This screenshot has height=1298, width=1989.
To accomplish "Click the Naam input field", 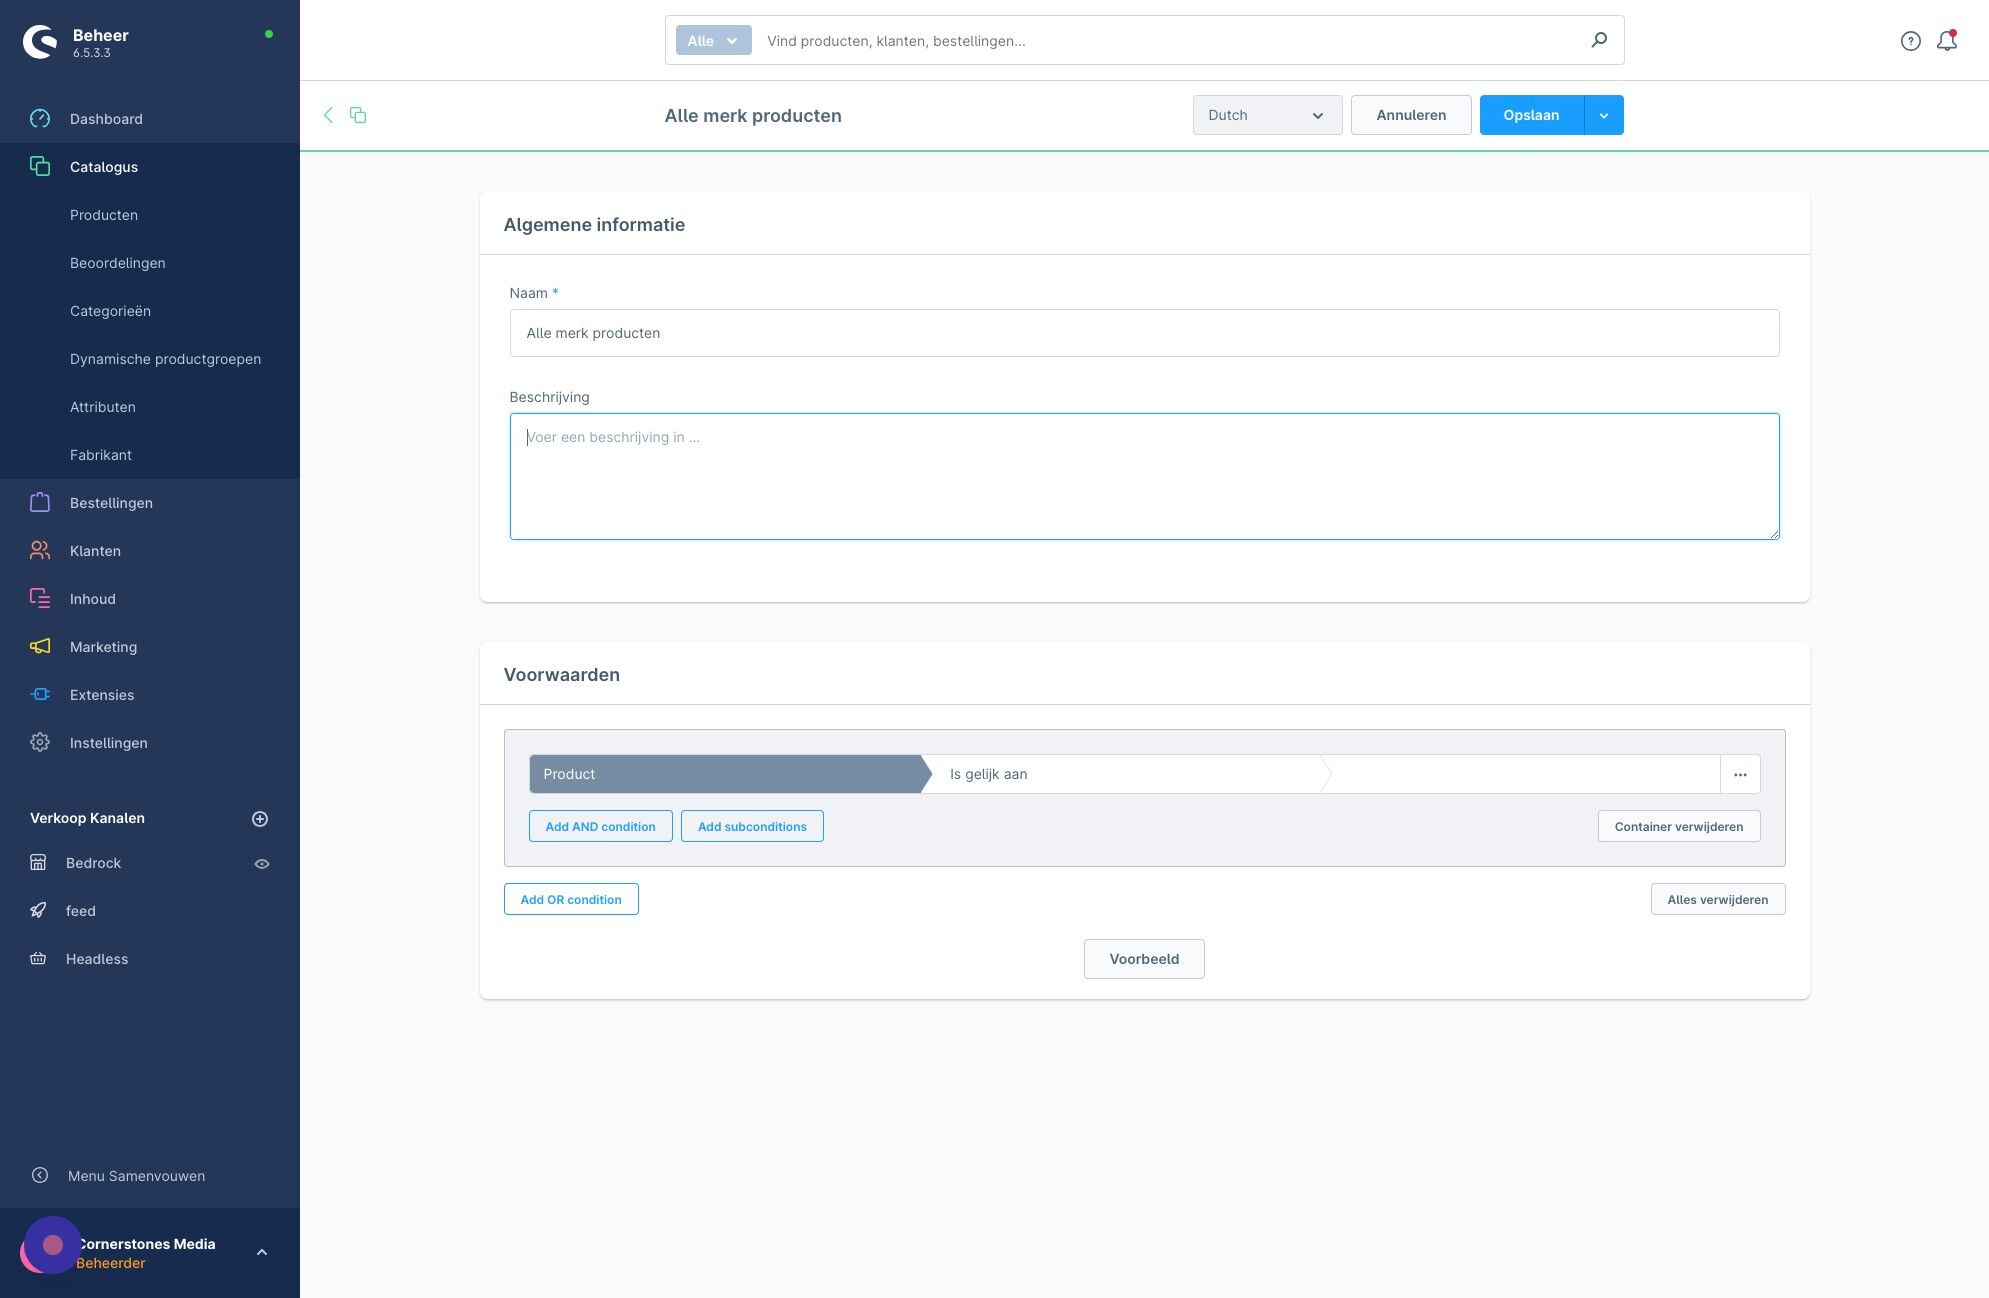I will (x=1144, y=333).
